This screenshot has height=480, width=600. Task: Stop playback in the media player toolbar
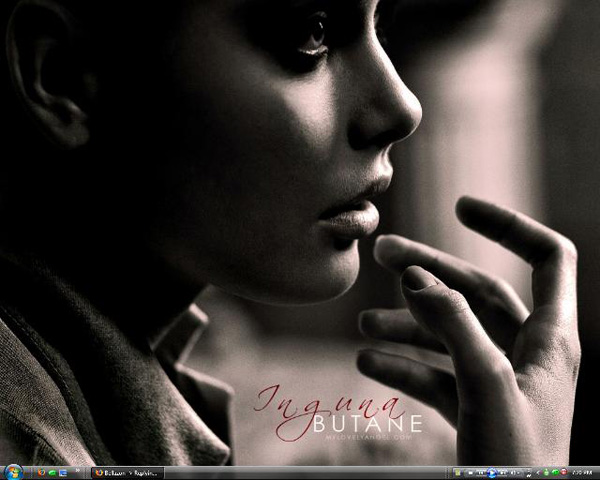pyautogui.click(x=470, y=472)
